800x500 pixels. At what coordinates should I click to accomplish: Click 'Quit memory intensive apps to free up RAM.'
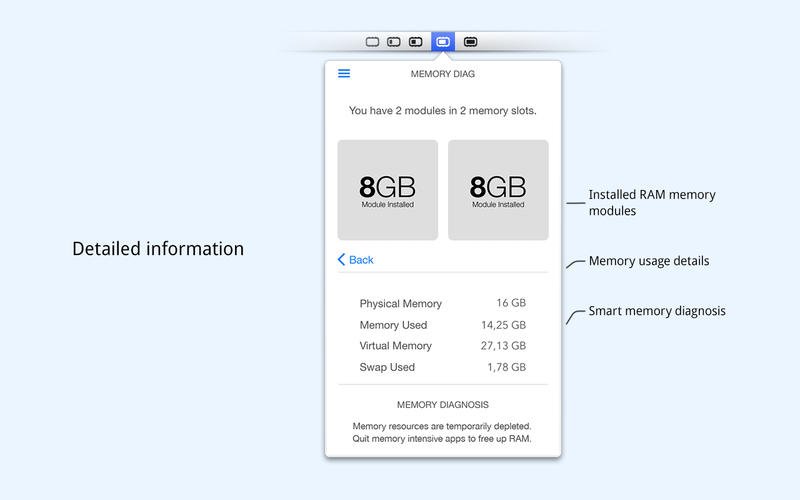442,439
